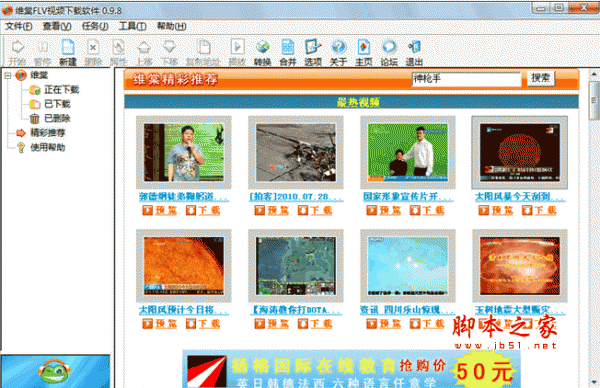
Task: Click the 复制地址 (copy address) icon
Action: tap(203, 52)
